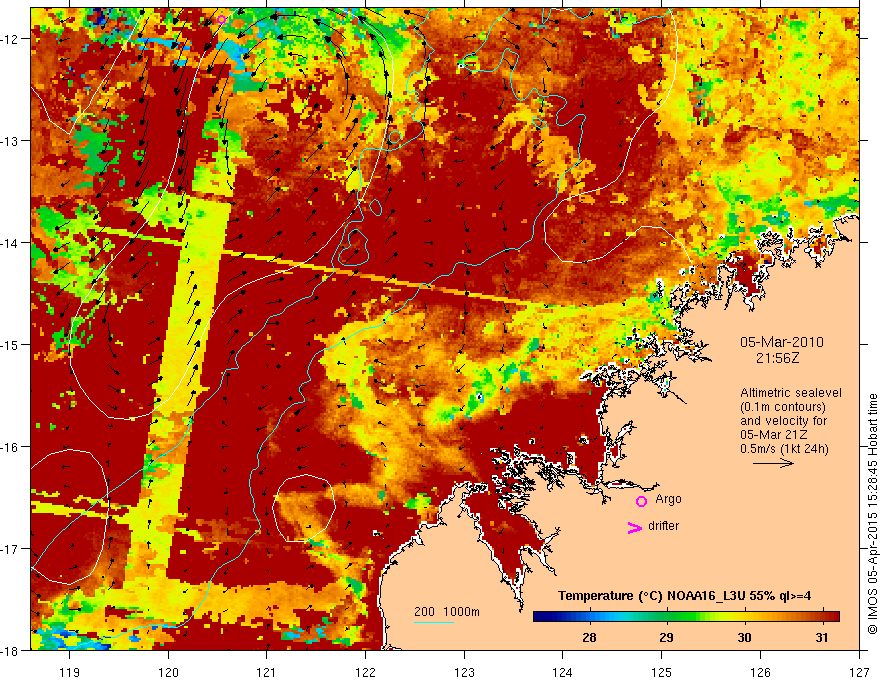Click the "28" color bar tick label
Screen dimensions: 880x680
point(589,637)
